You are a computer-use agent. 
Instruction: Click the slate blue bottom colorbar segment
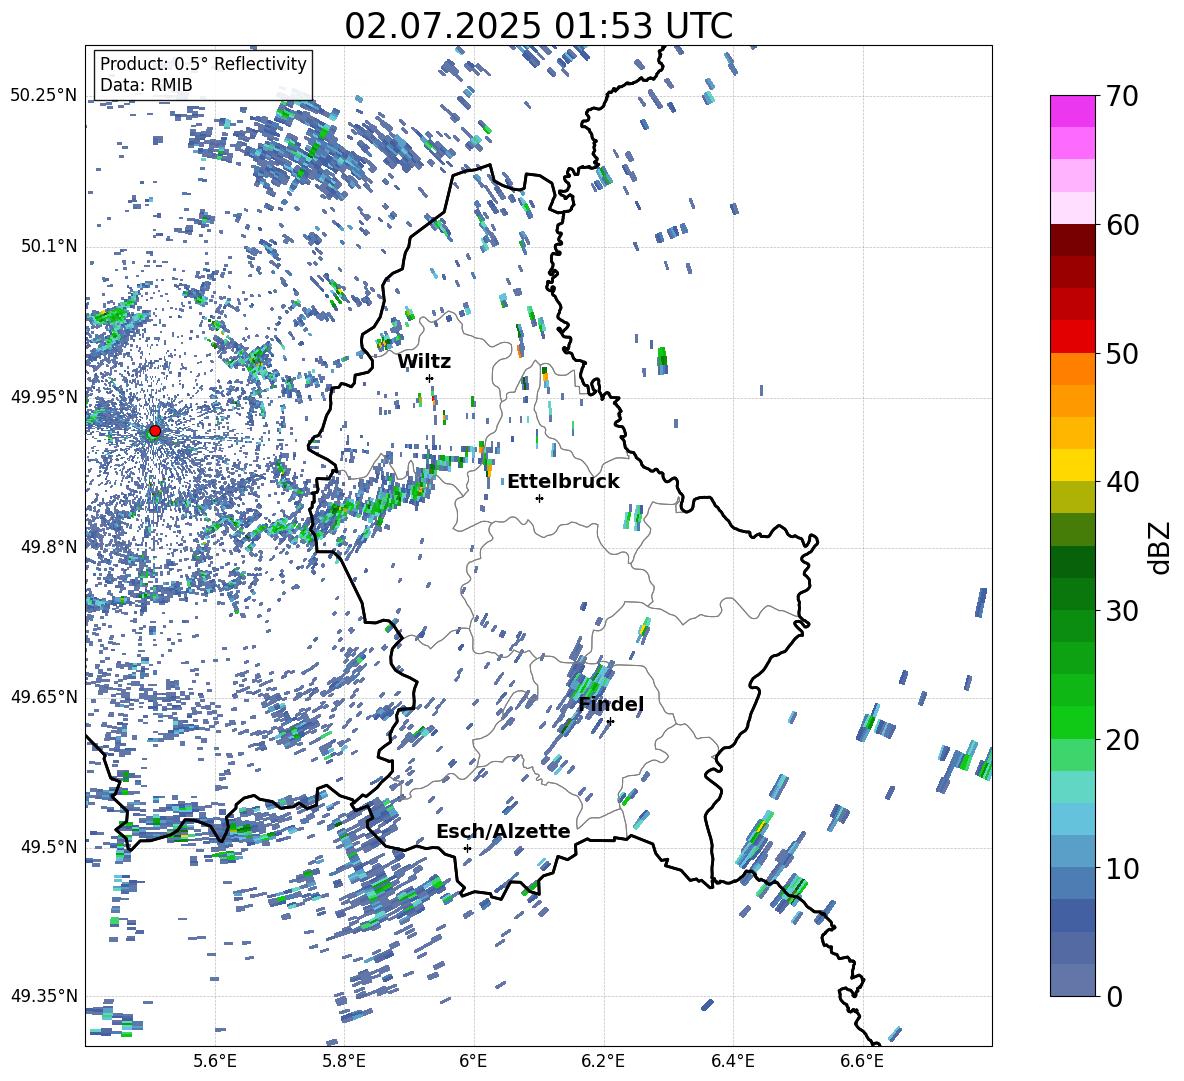(x=1073, y=980)
